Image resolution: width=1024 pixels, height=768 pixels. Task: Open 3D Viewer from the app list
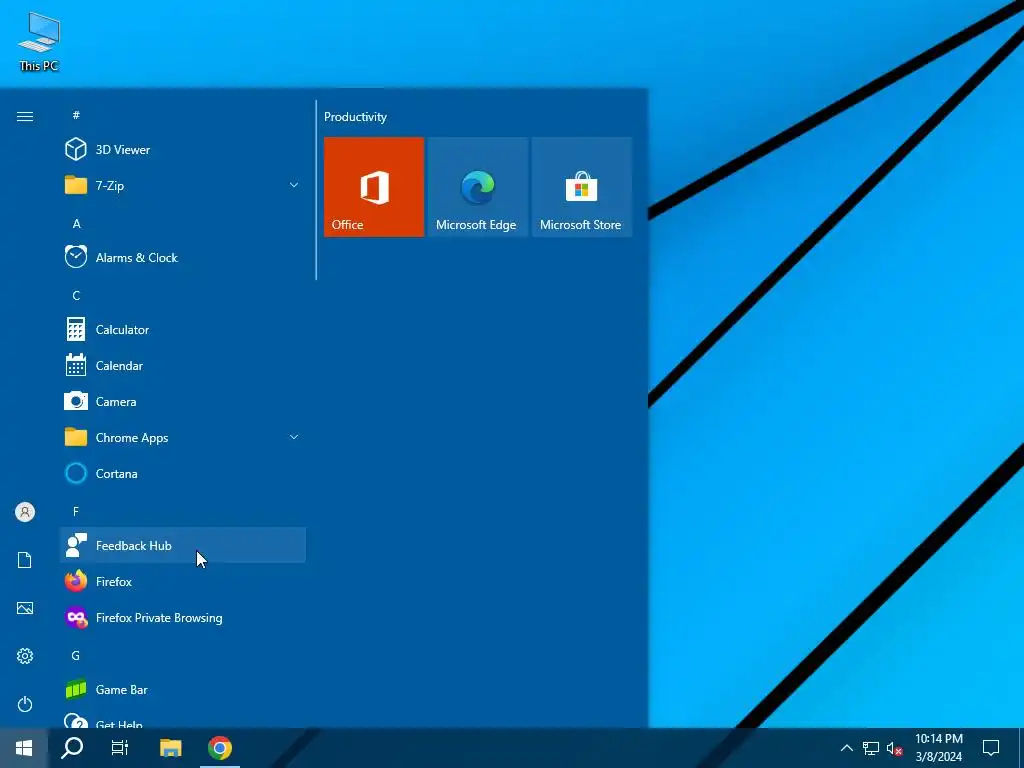[x=183, y=150]
